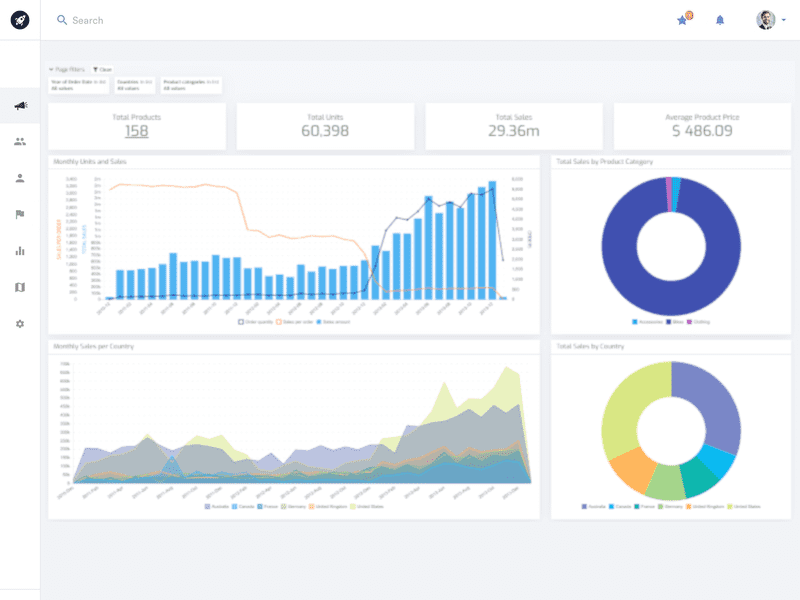Toggle Canada legend in Total Sales by Country
Viewport: 800px width, 600px height.
point(620,507)
